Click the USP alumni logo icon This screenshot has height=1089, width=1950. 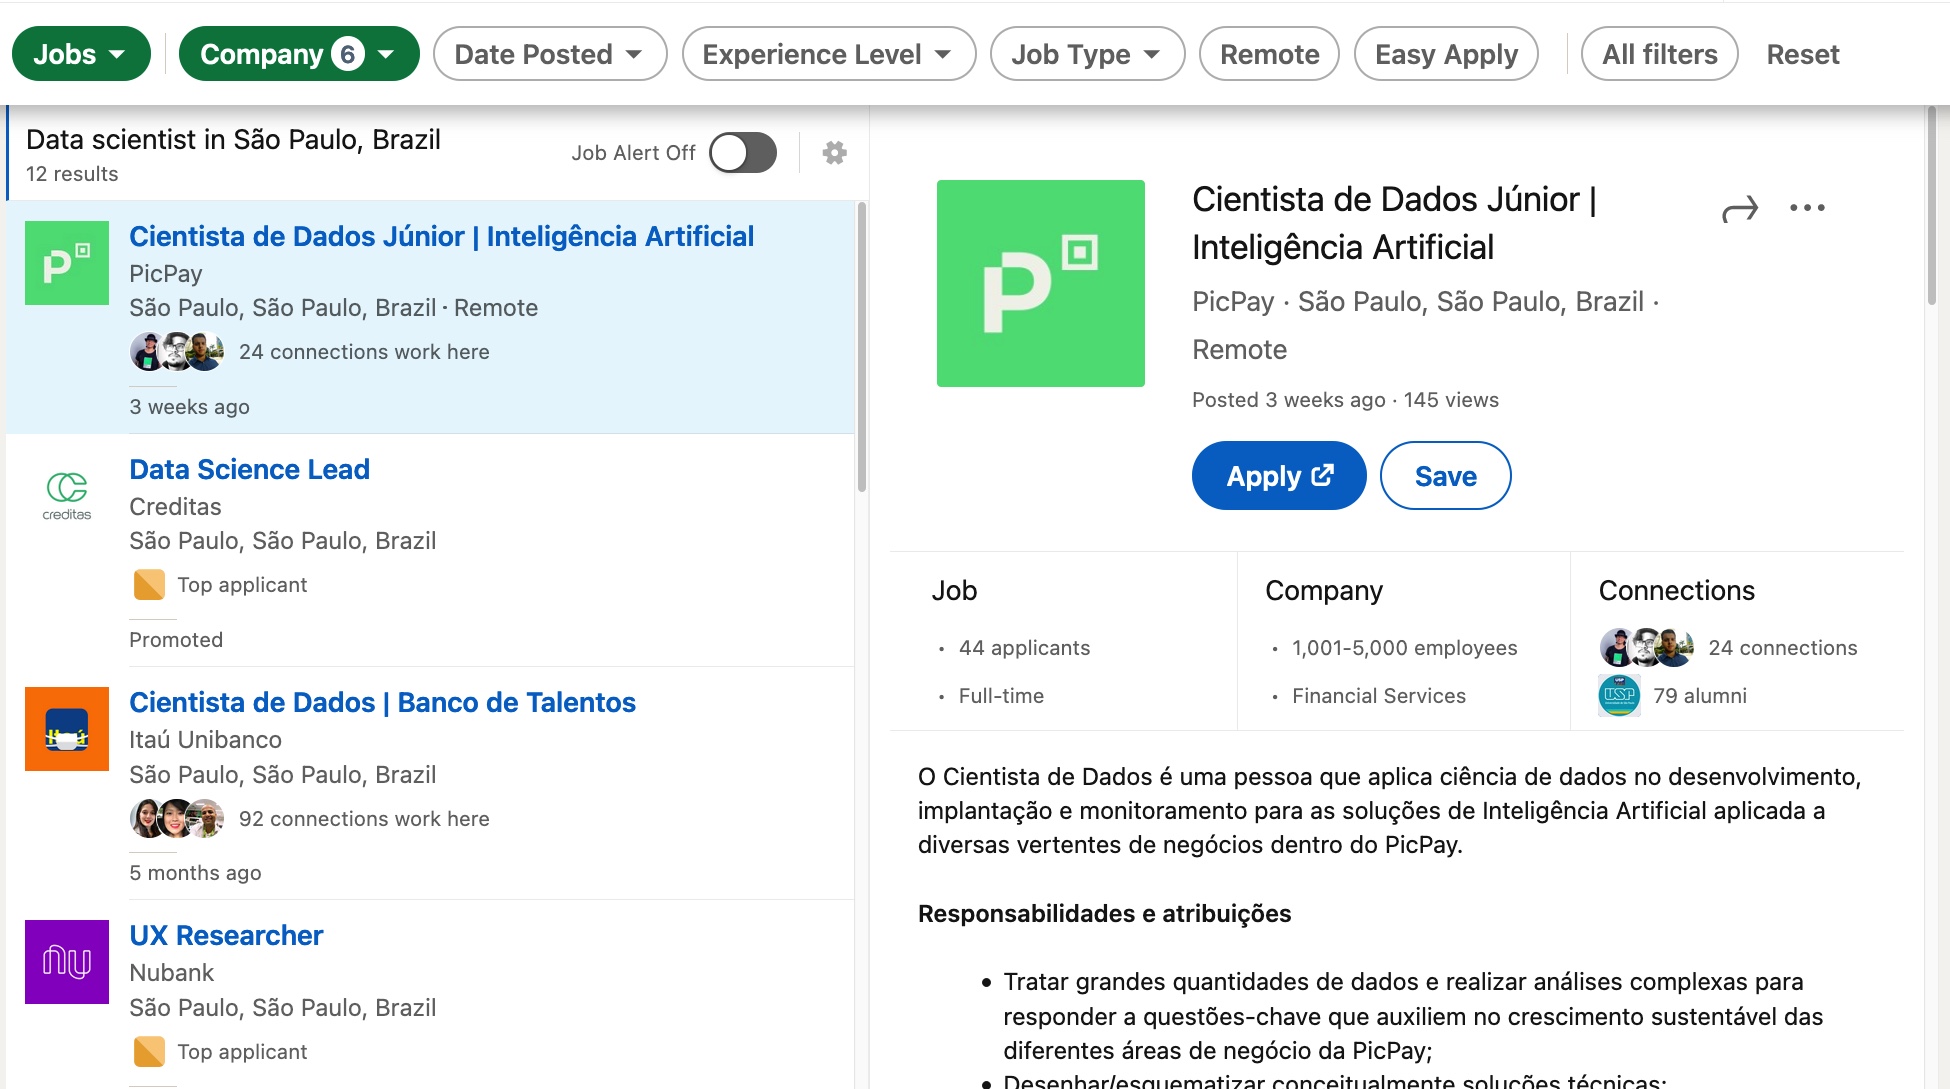[1619, 695]
